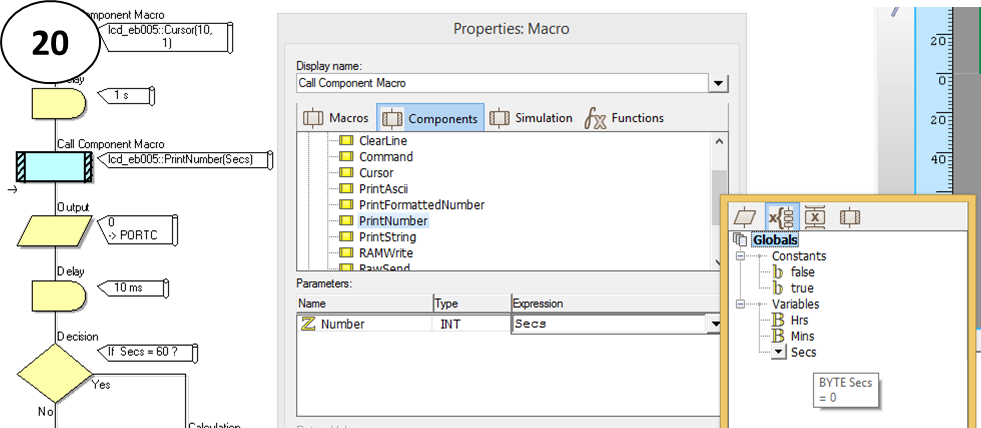Click the variables icon in popup toolbar
This screenshot has width=981, height=428.
pos(779,216)
